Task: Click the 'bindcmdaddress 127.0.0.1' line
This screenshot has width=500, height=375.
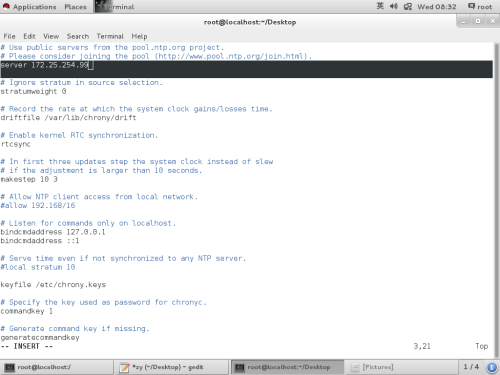Action: coord(53,232)
